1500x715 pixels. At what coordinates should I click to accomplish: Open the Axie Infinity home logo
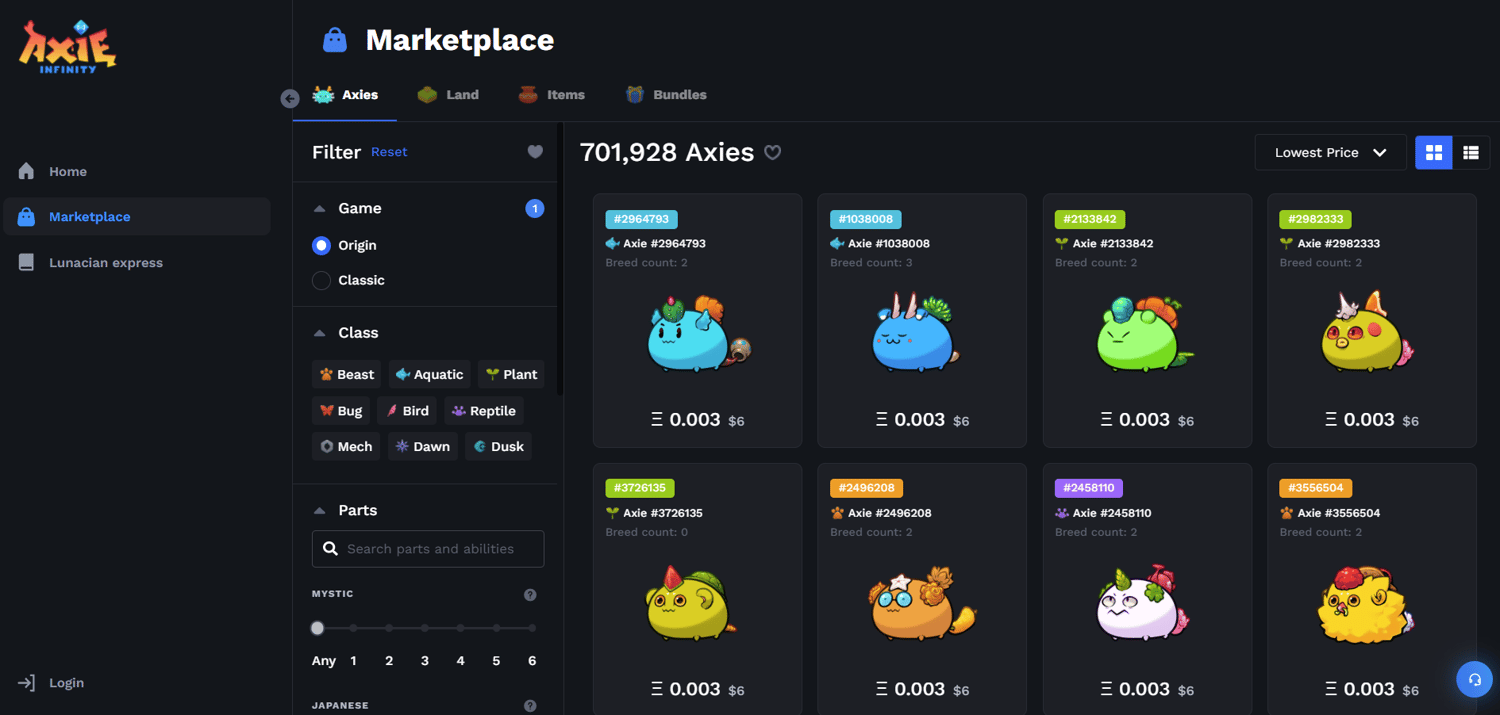click(66, 44)
